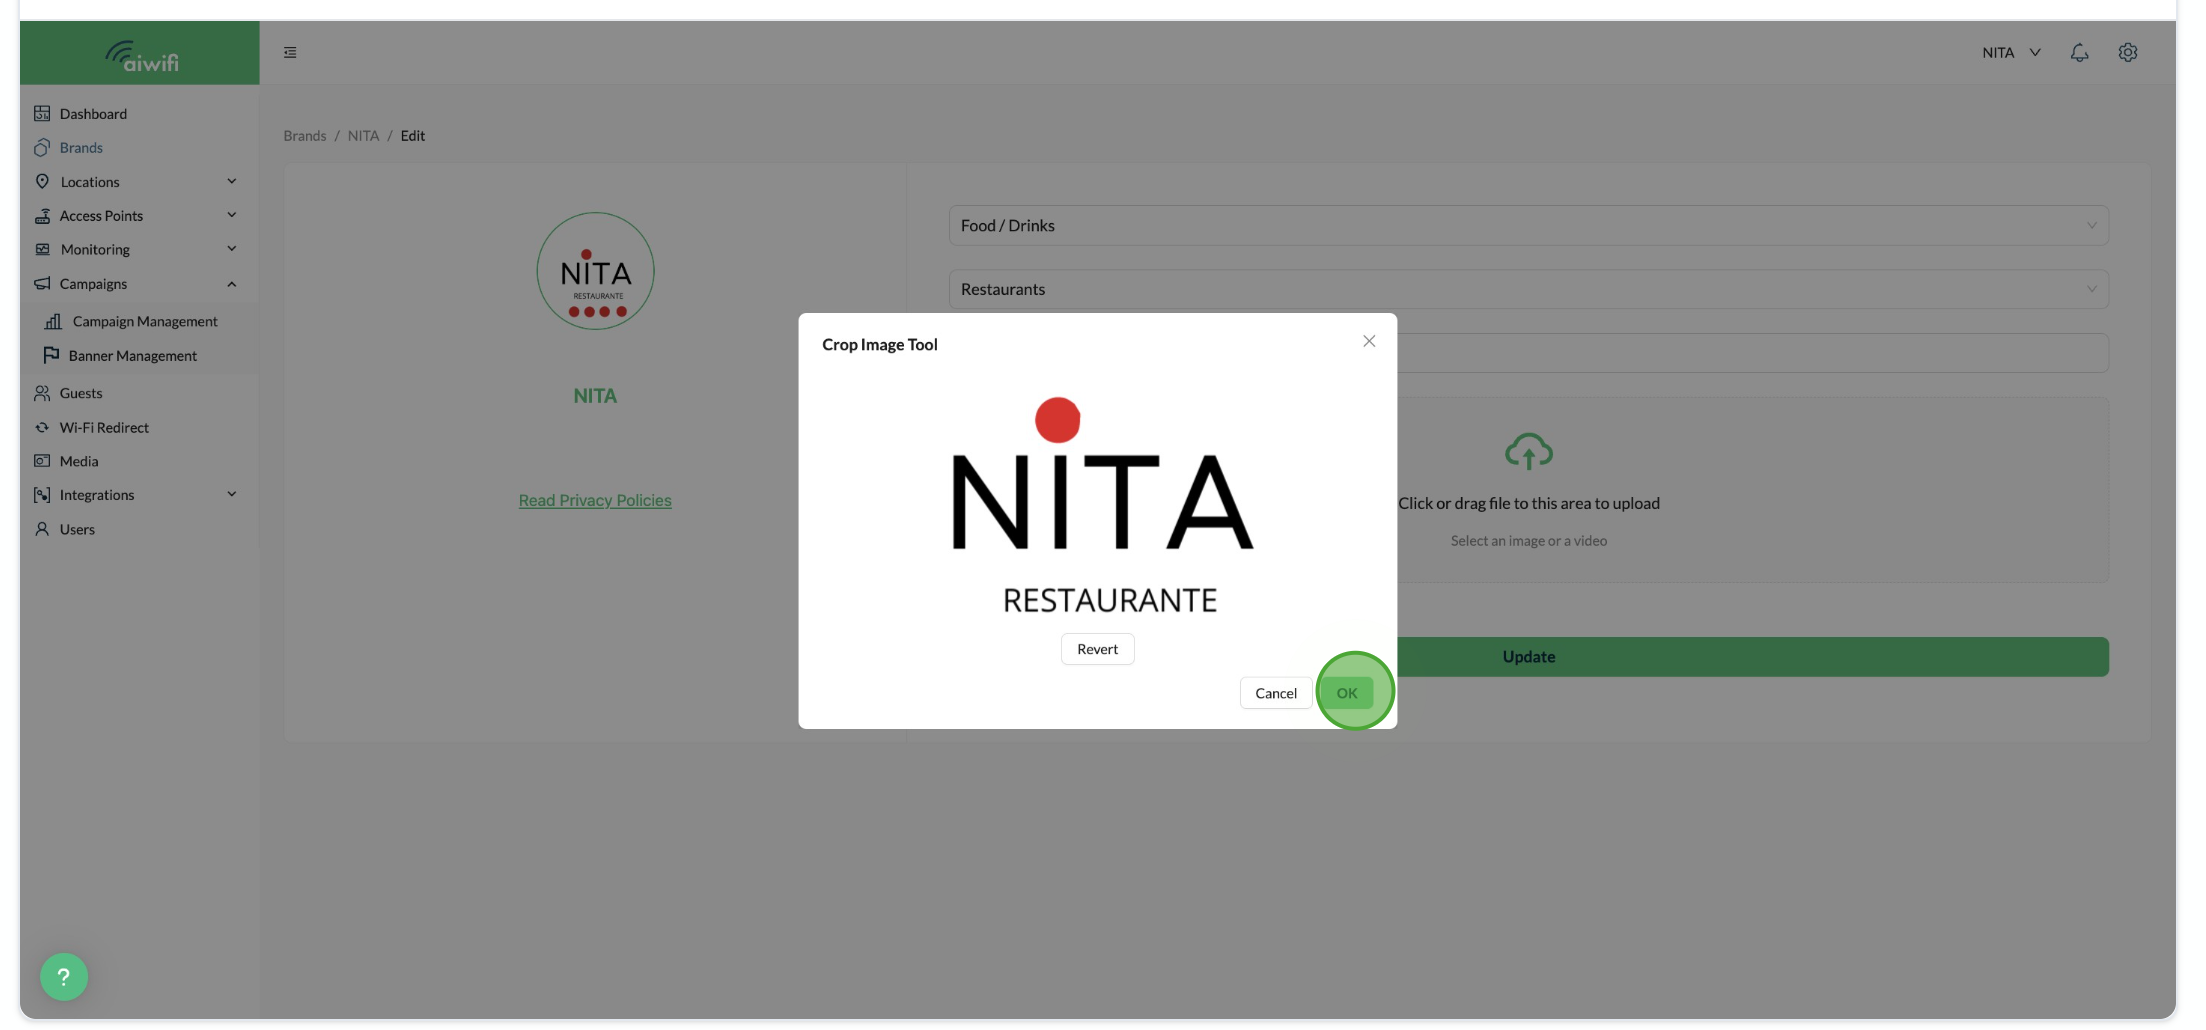Click the Campaign Management chart icon
This screenshot has width=2206, height=1030.
[54, 322]
